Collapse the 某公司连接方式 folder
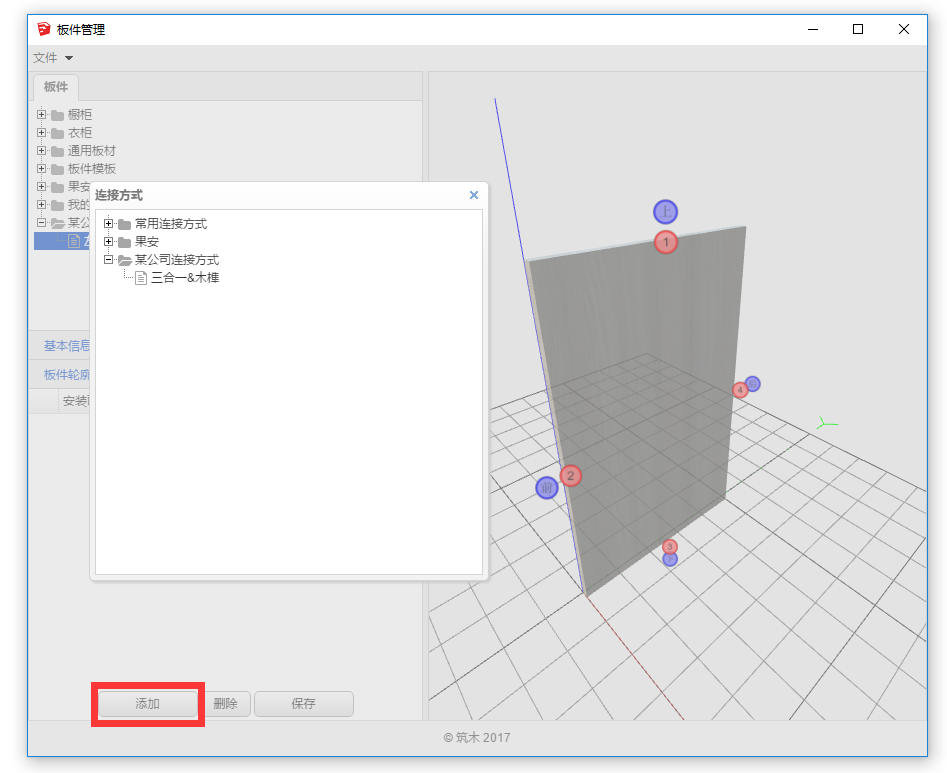This screenshot has width=947, height=773. click(x=109, y=260)
